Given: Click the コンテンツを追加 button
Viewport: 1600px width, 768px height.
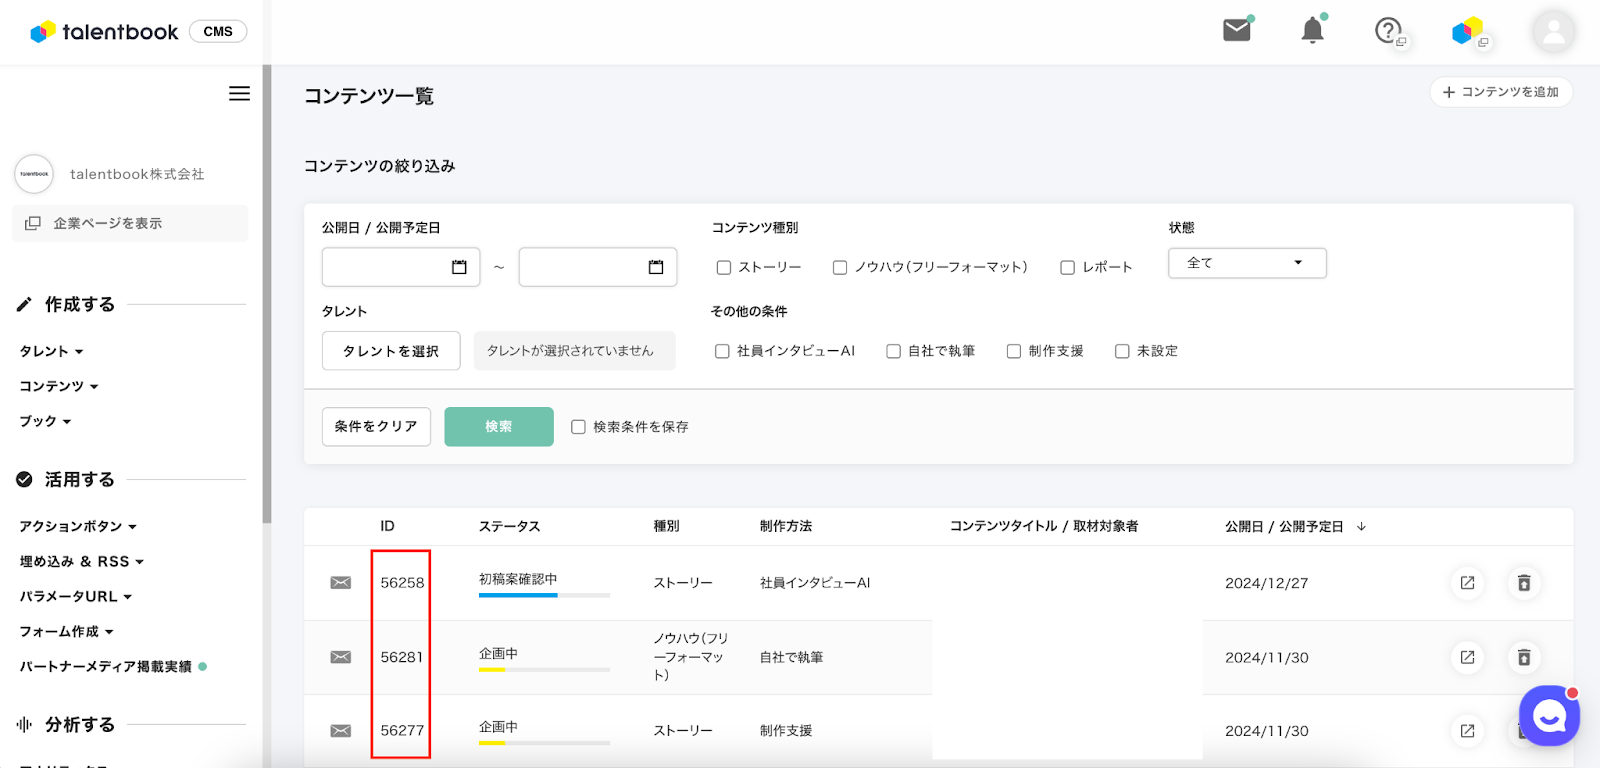Looking at the screenshot, I should [1500, 92].
